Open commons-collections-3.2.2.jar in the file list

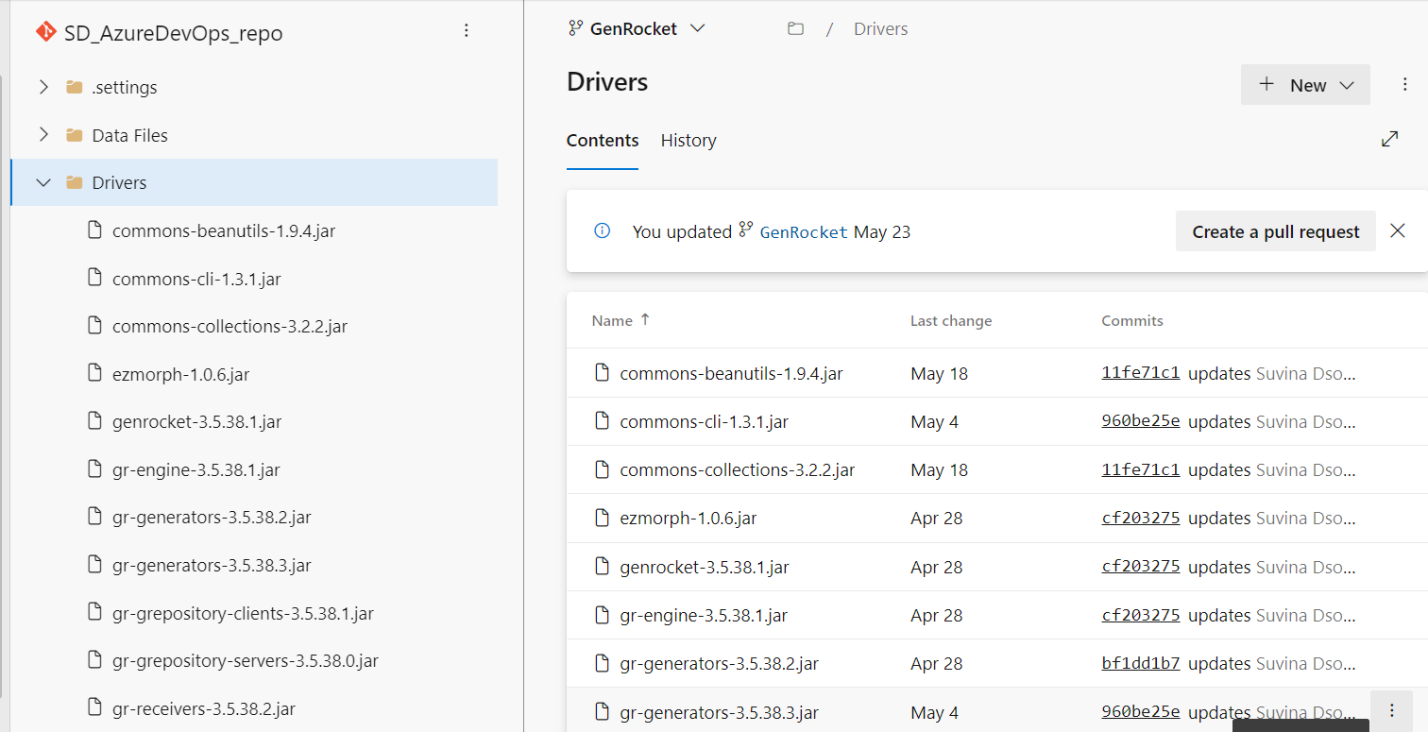737,470
